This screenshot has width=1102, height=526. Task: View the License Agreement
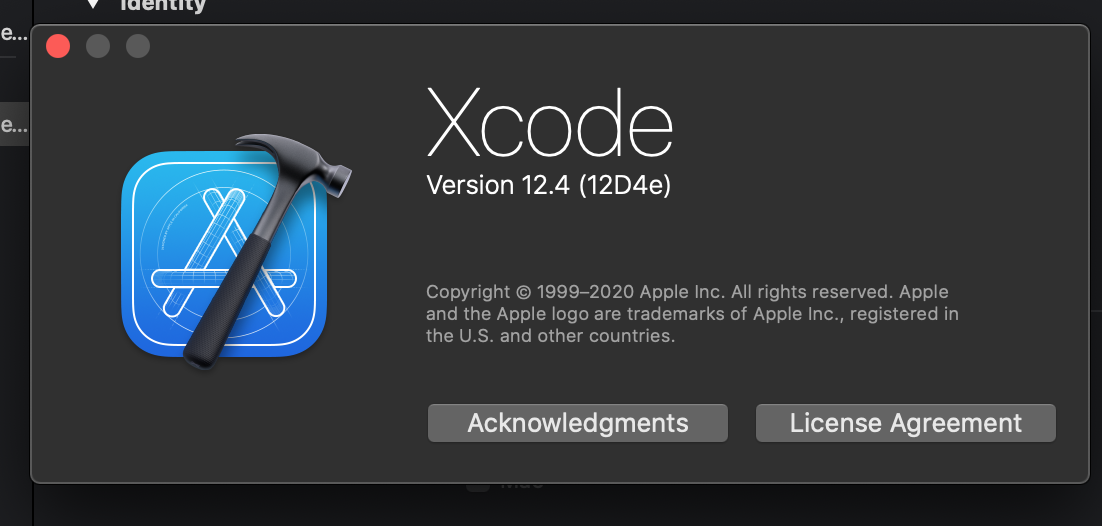pyautogui.click(x=905, y=423)
